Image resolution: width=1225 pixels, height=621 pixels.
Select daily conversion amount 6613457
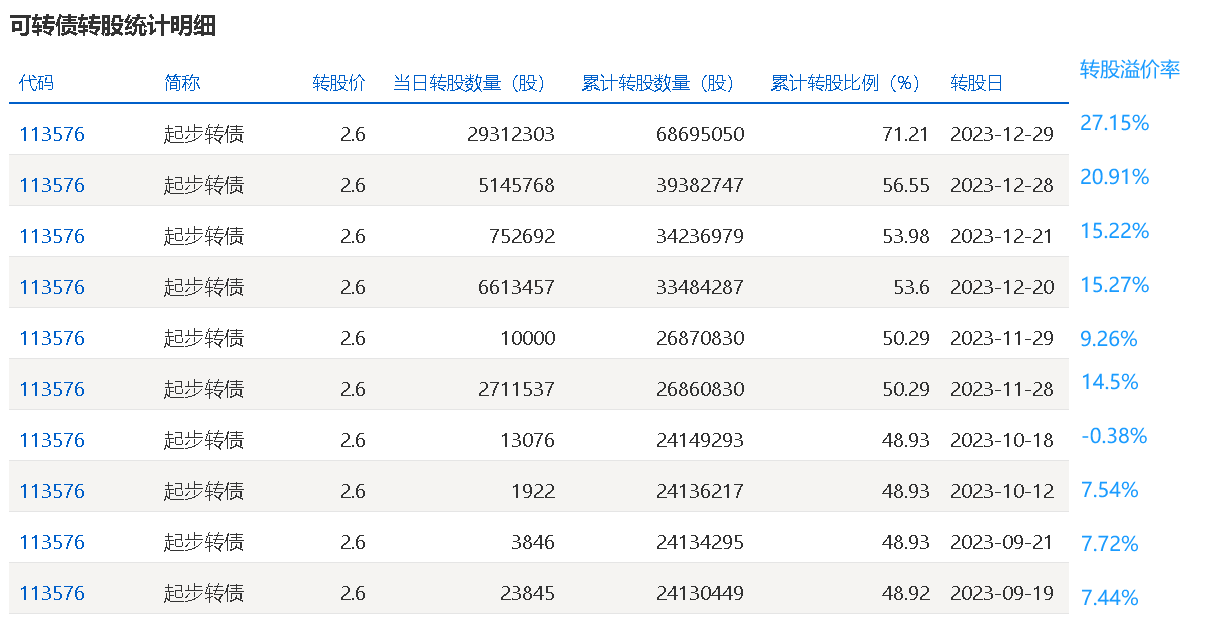pyautogui.click(x=517, y=287)
